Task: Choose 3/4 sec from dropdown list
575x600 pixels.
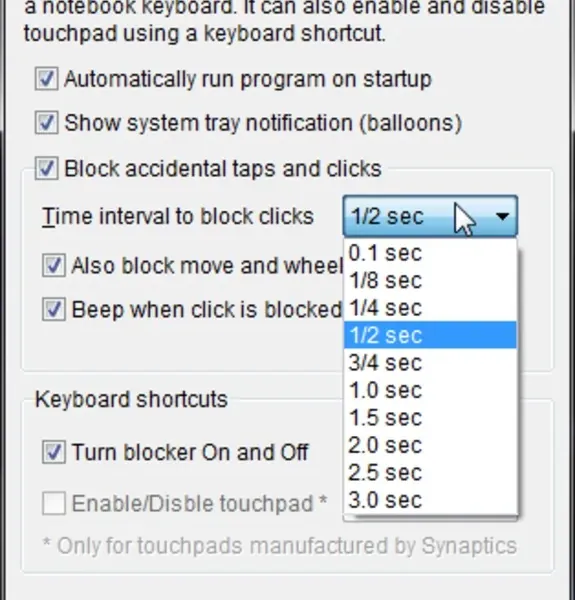Action: tap(430, 362)
